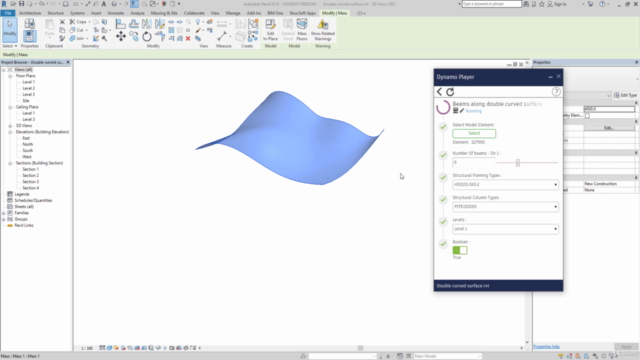Select the Modify tool in ribbon
This screenshot has height=360, width=640.
[x=10, y=30]
